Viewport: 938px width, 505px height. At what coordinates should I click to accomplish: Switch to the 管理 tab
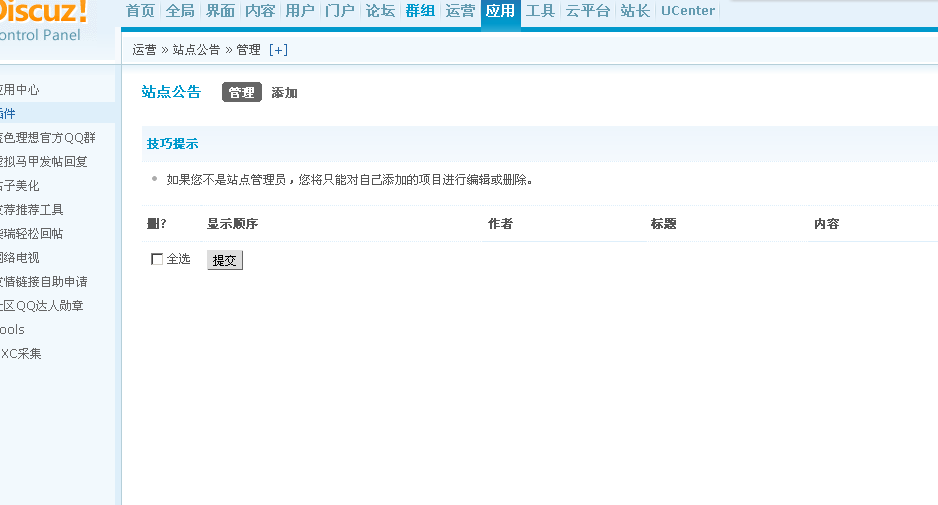242,92
